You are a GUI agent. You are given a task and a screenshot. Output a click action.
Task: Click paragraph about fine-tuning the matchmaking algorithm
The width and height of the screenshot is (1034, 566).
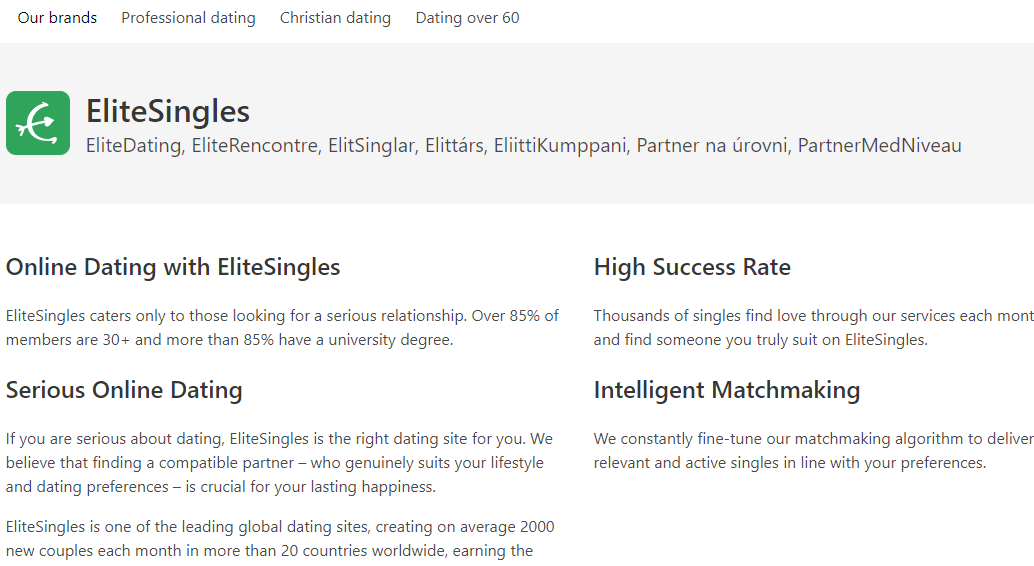pos(812,450)
